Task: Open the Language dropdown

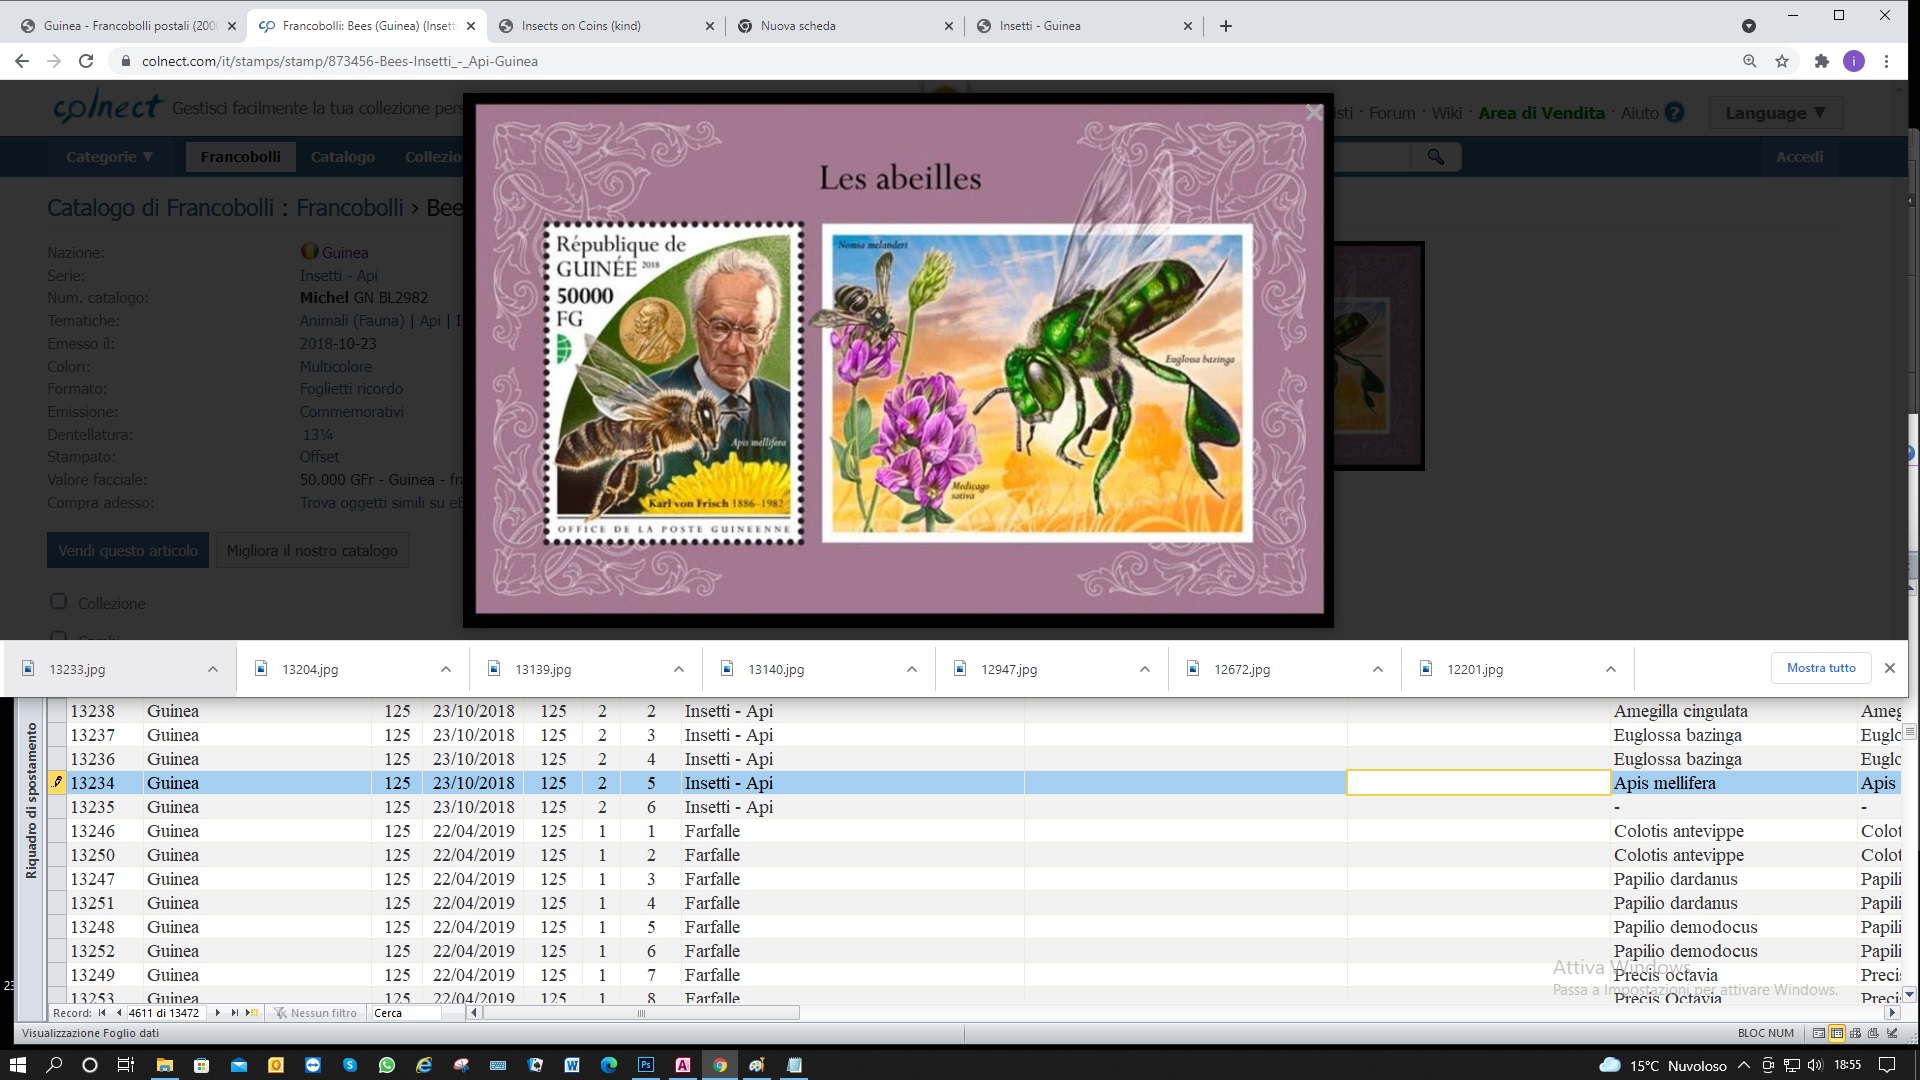Action: [1775, 113]
